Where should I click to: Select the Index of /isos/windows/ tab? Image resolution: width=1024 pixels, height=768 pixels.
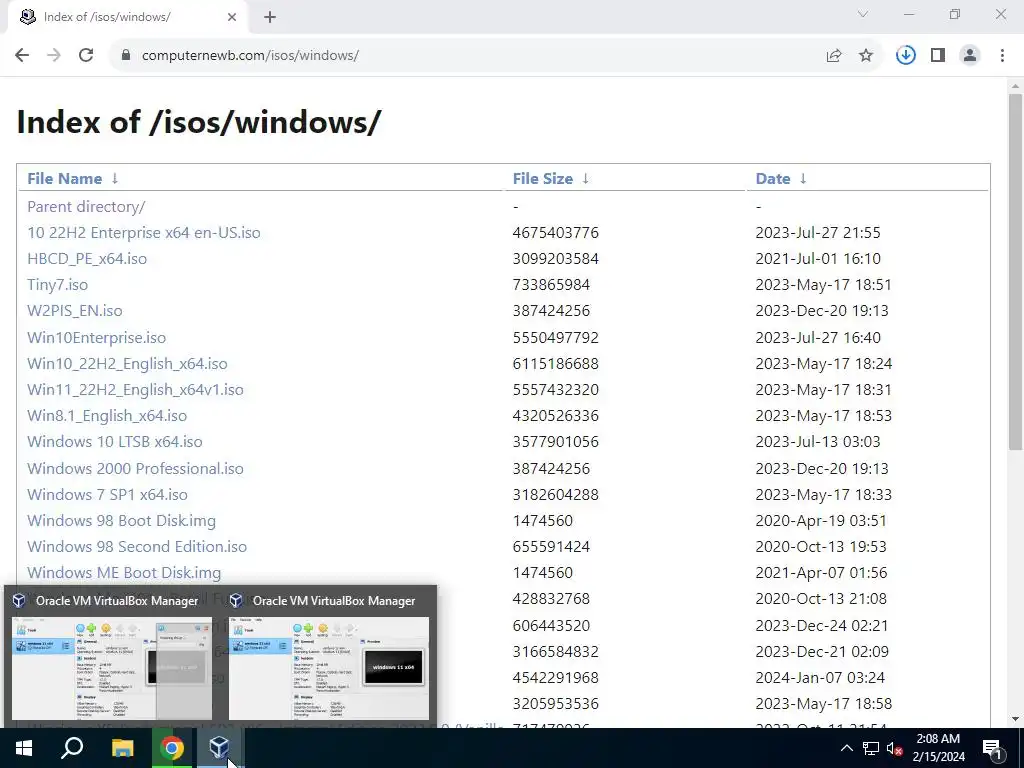point(127,17)
